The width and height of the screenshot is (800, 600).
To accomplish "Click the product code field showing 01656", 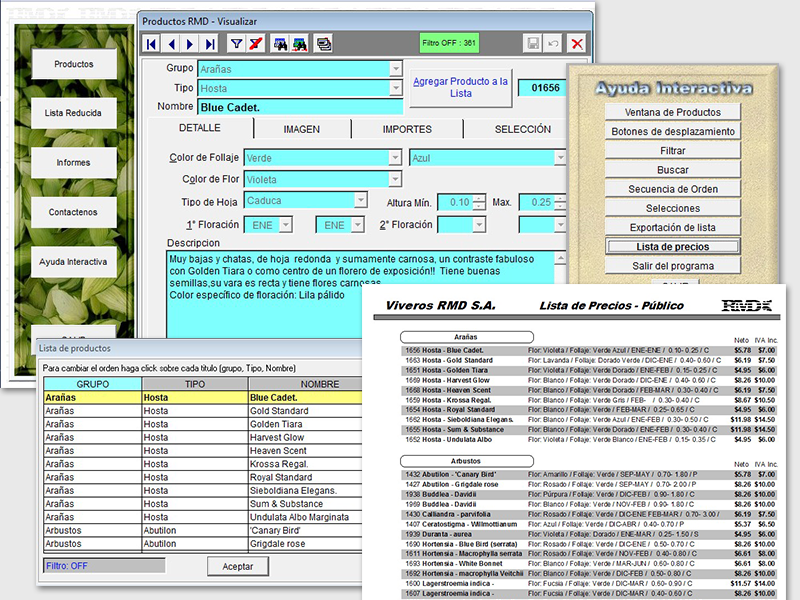I will click(542, 88).
